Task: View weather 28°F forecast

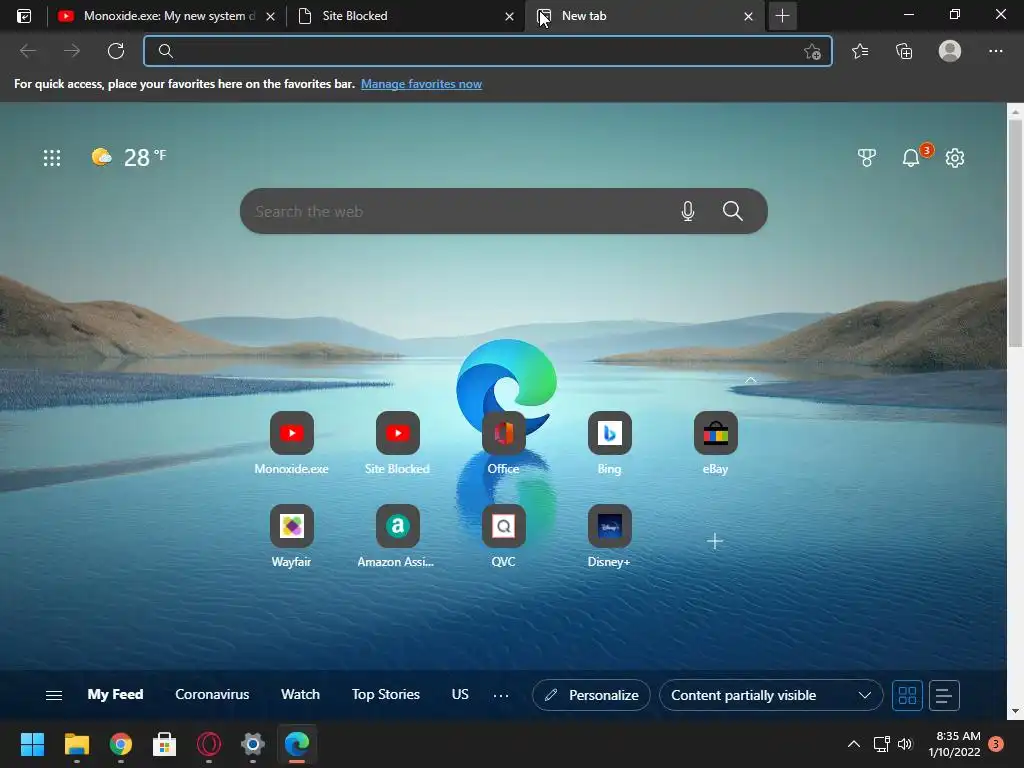Action: point(129,157)
